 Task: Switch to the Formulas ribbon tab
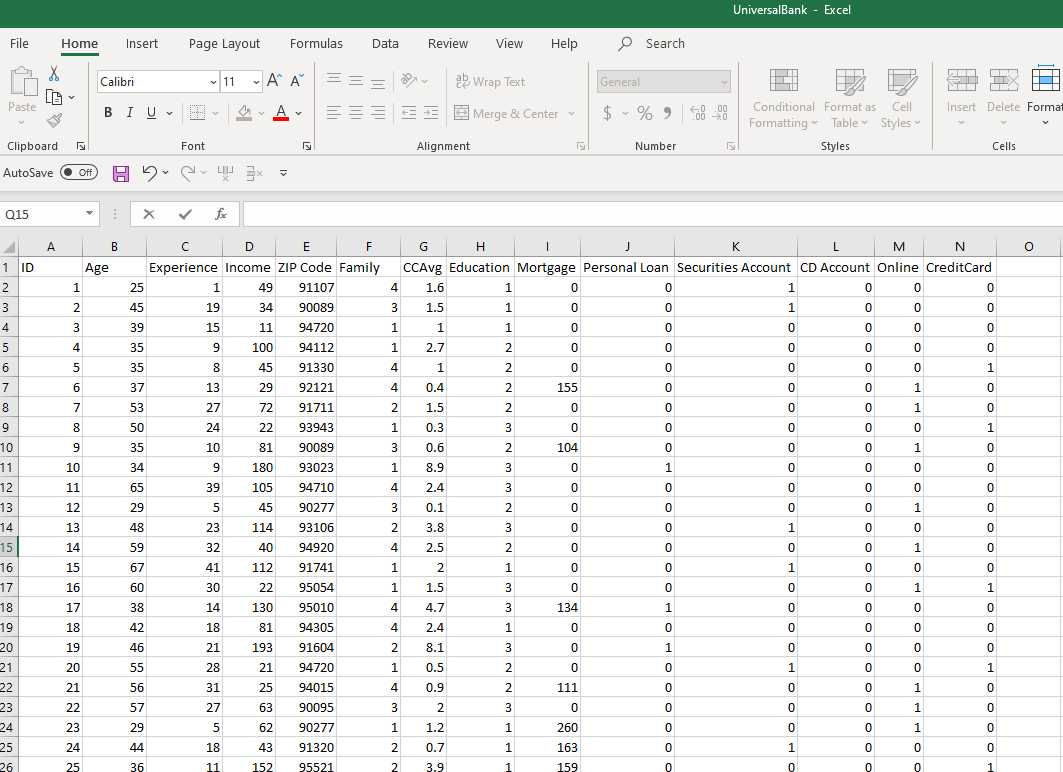pyautogui.click(x=316, y=43)
